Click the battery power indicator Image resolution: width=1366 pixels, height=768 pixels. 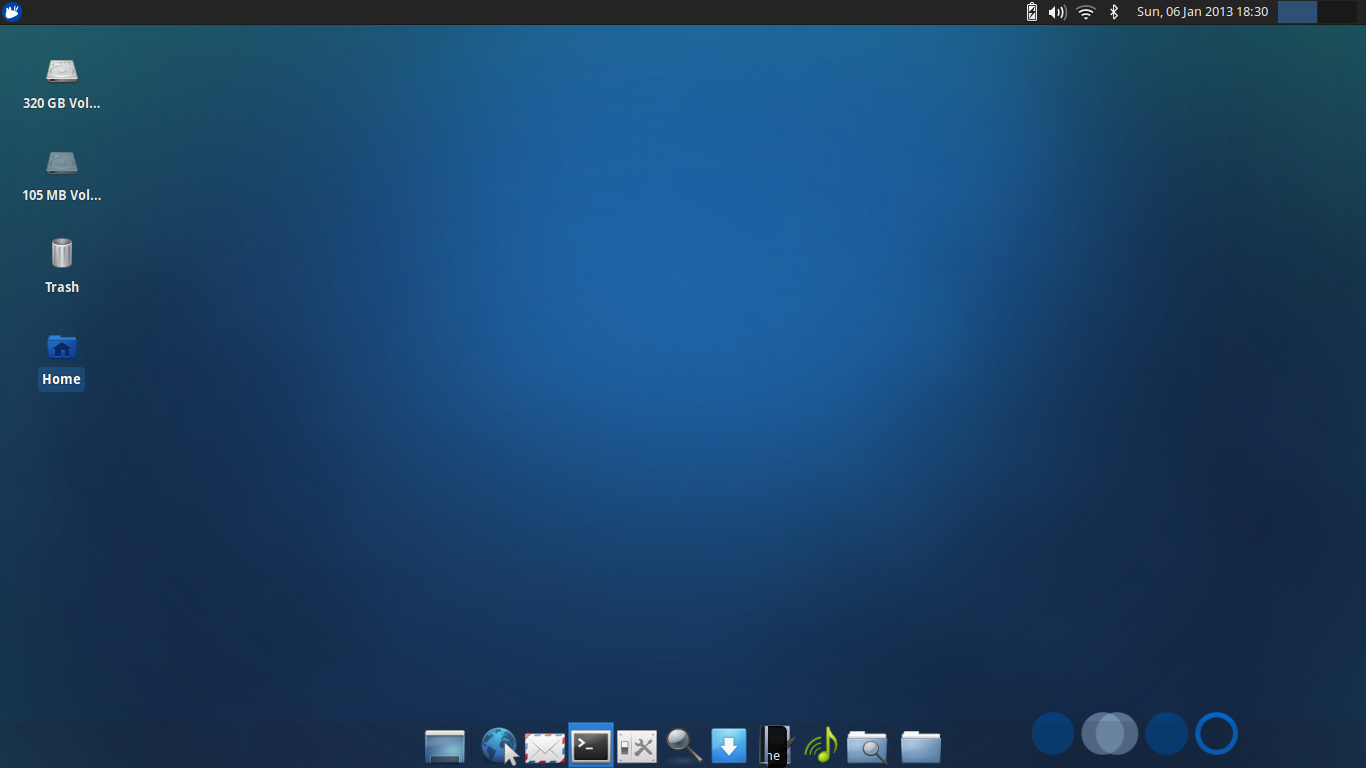[1032, 12]
